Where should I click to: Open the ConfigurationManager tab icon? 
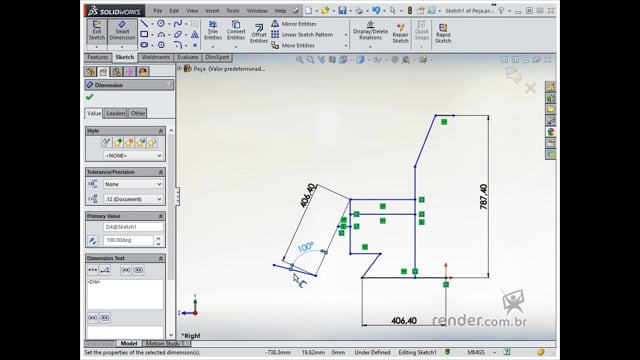[116, 72]
